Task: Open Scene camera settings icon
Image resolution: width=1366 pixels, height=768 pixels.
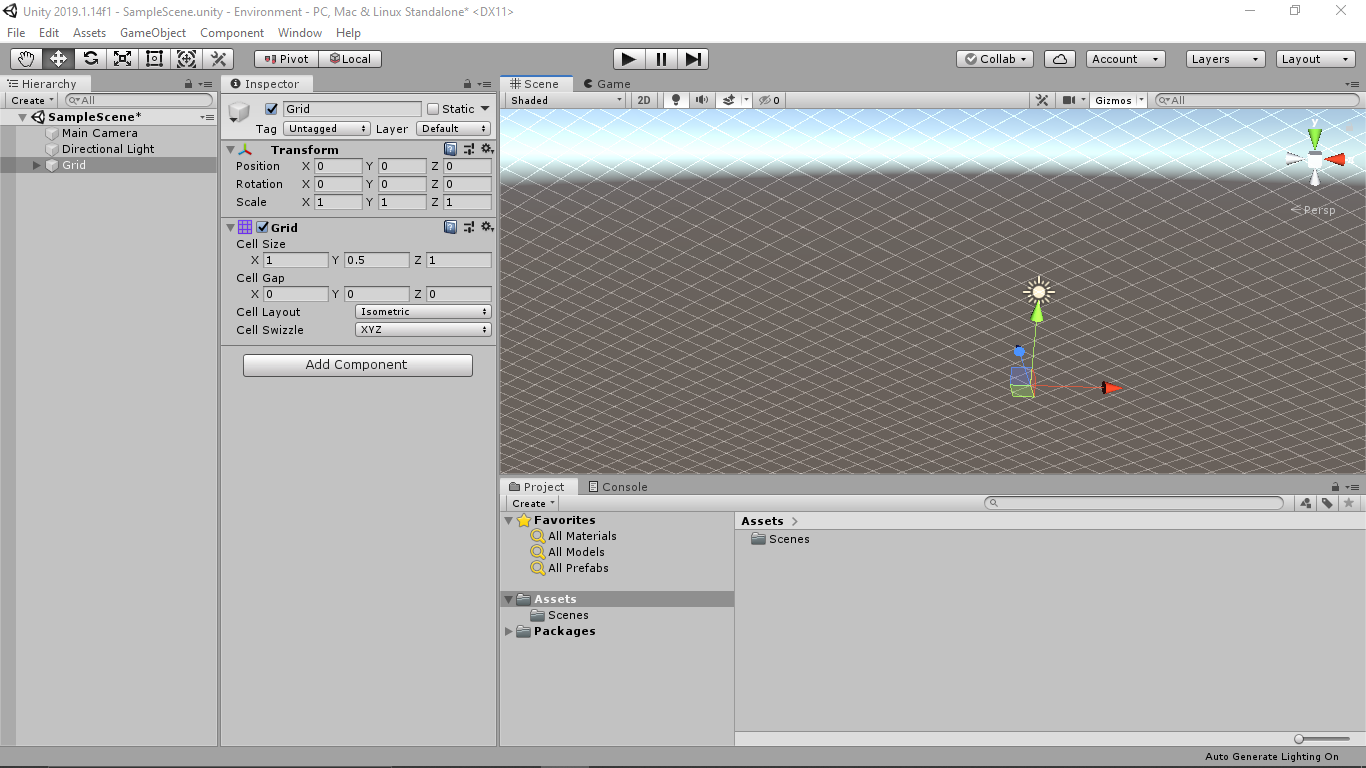Action: 1069,100
